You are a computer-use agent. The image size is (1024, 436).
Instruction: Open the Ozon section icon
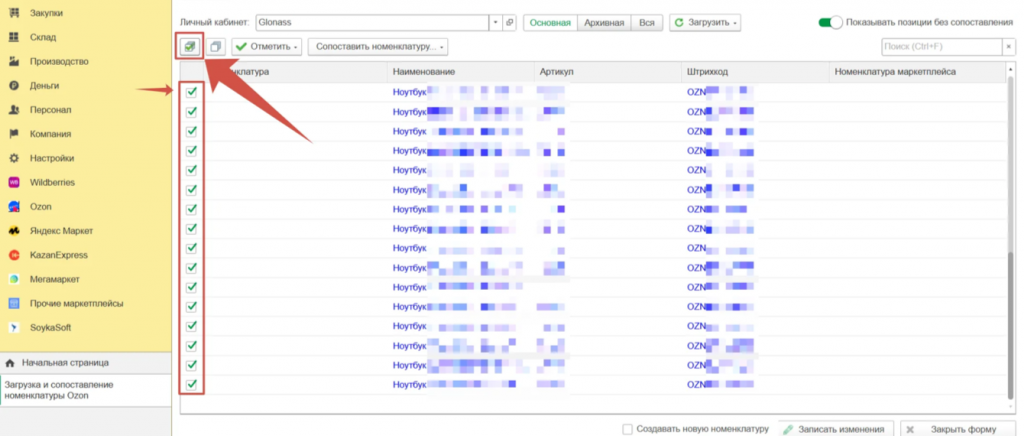click(14, 207)
